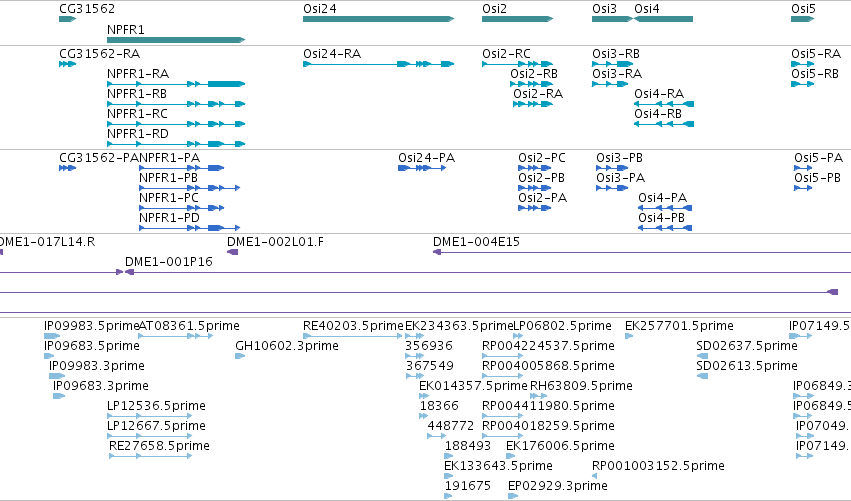This screenshot has width=851, height=501.
Task: Open the Osi24-RA transcript label
Action: click(332, 54)
